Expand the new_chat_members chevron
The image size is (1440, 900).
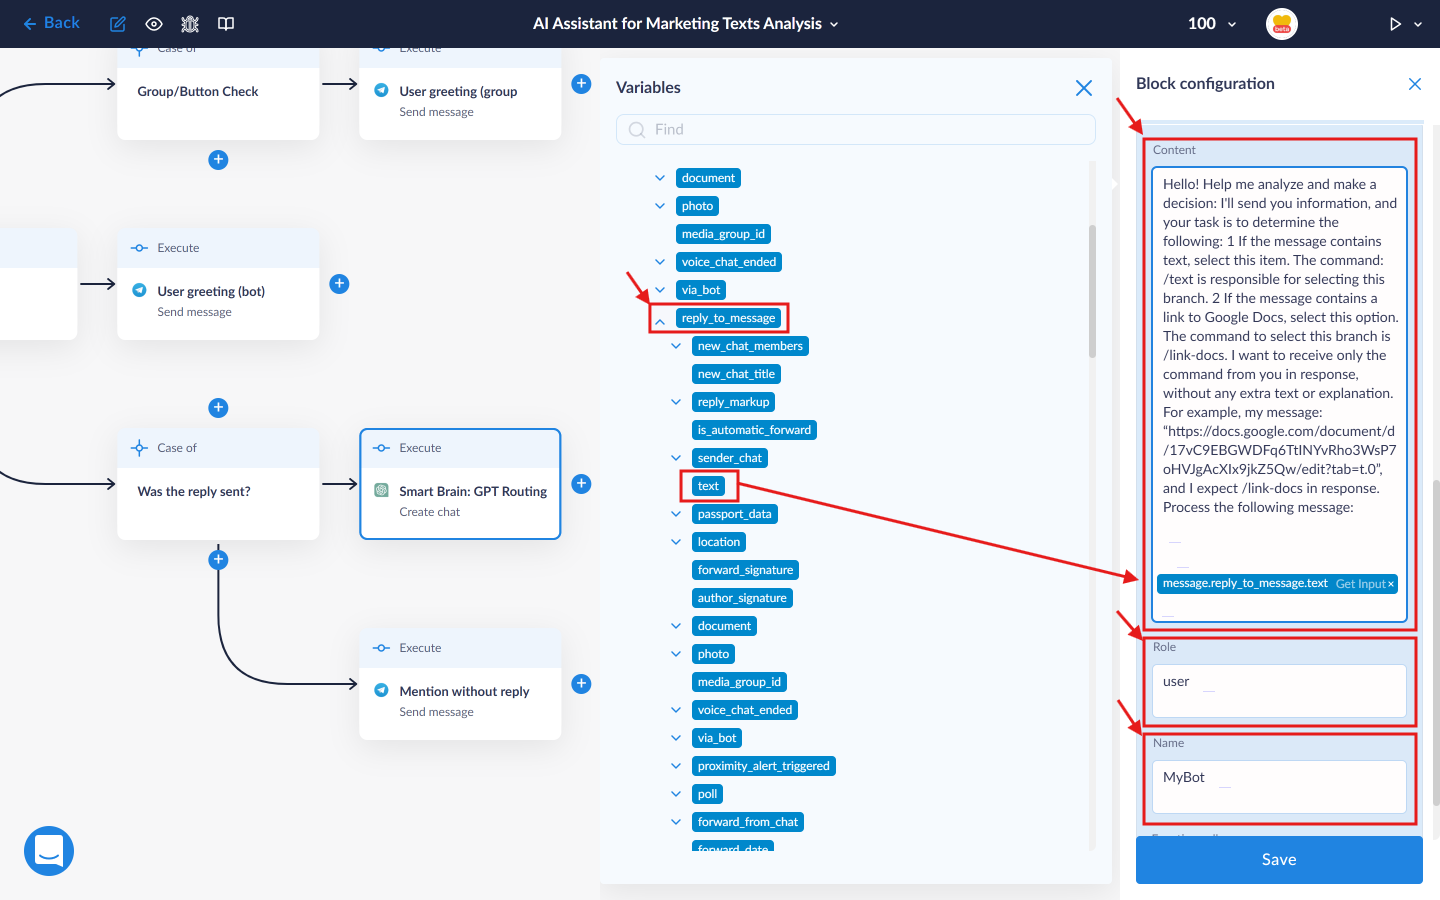point(676,346)
